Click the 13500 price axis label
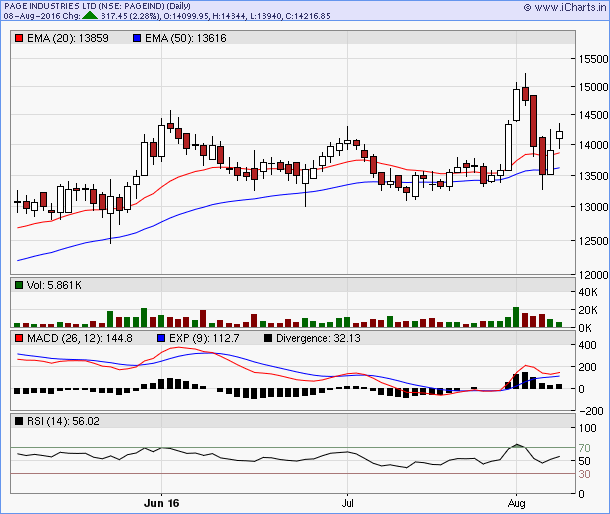The width and height of the screenshot is (610, 514). 593,176
